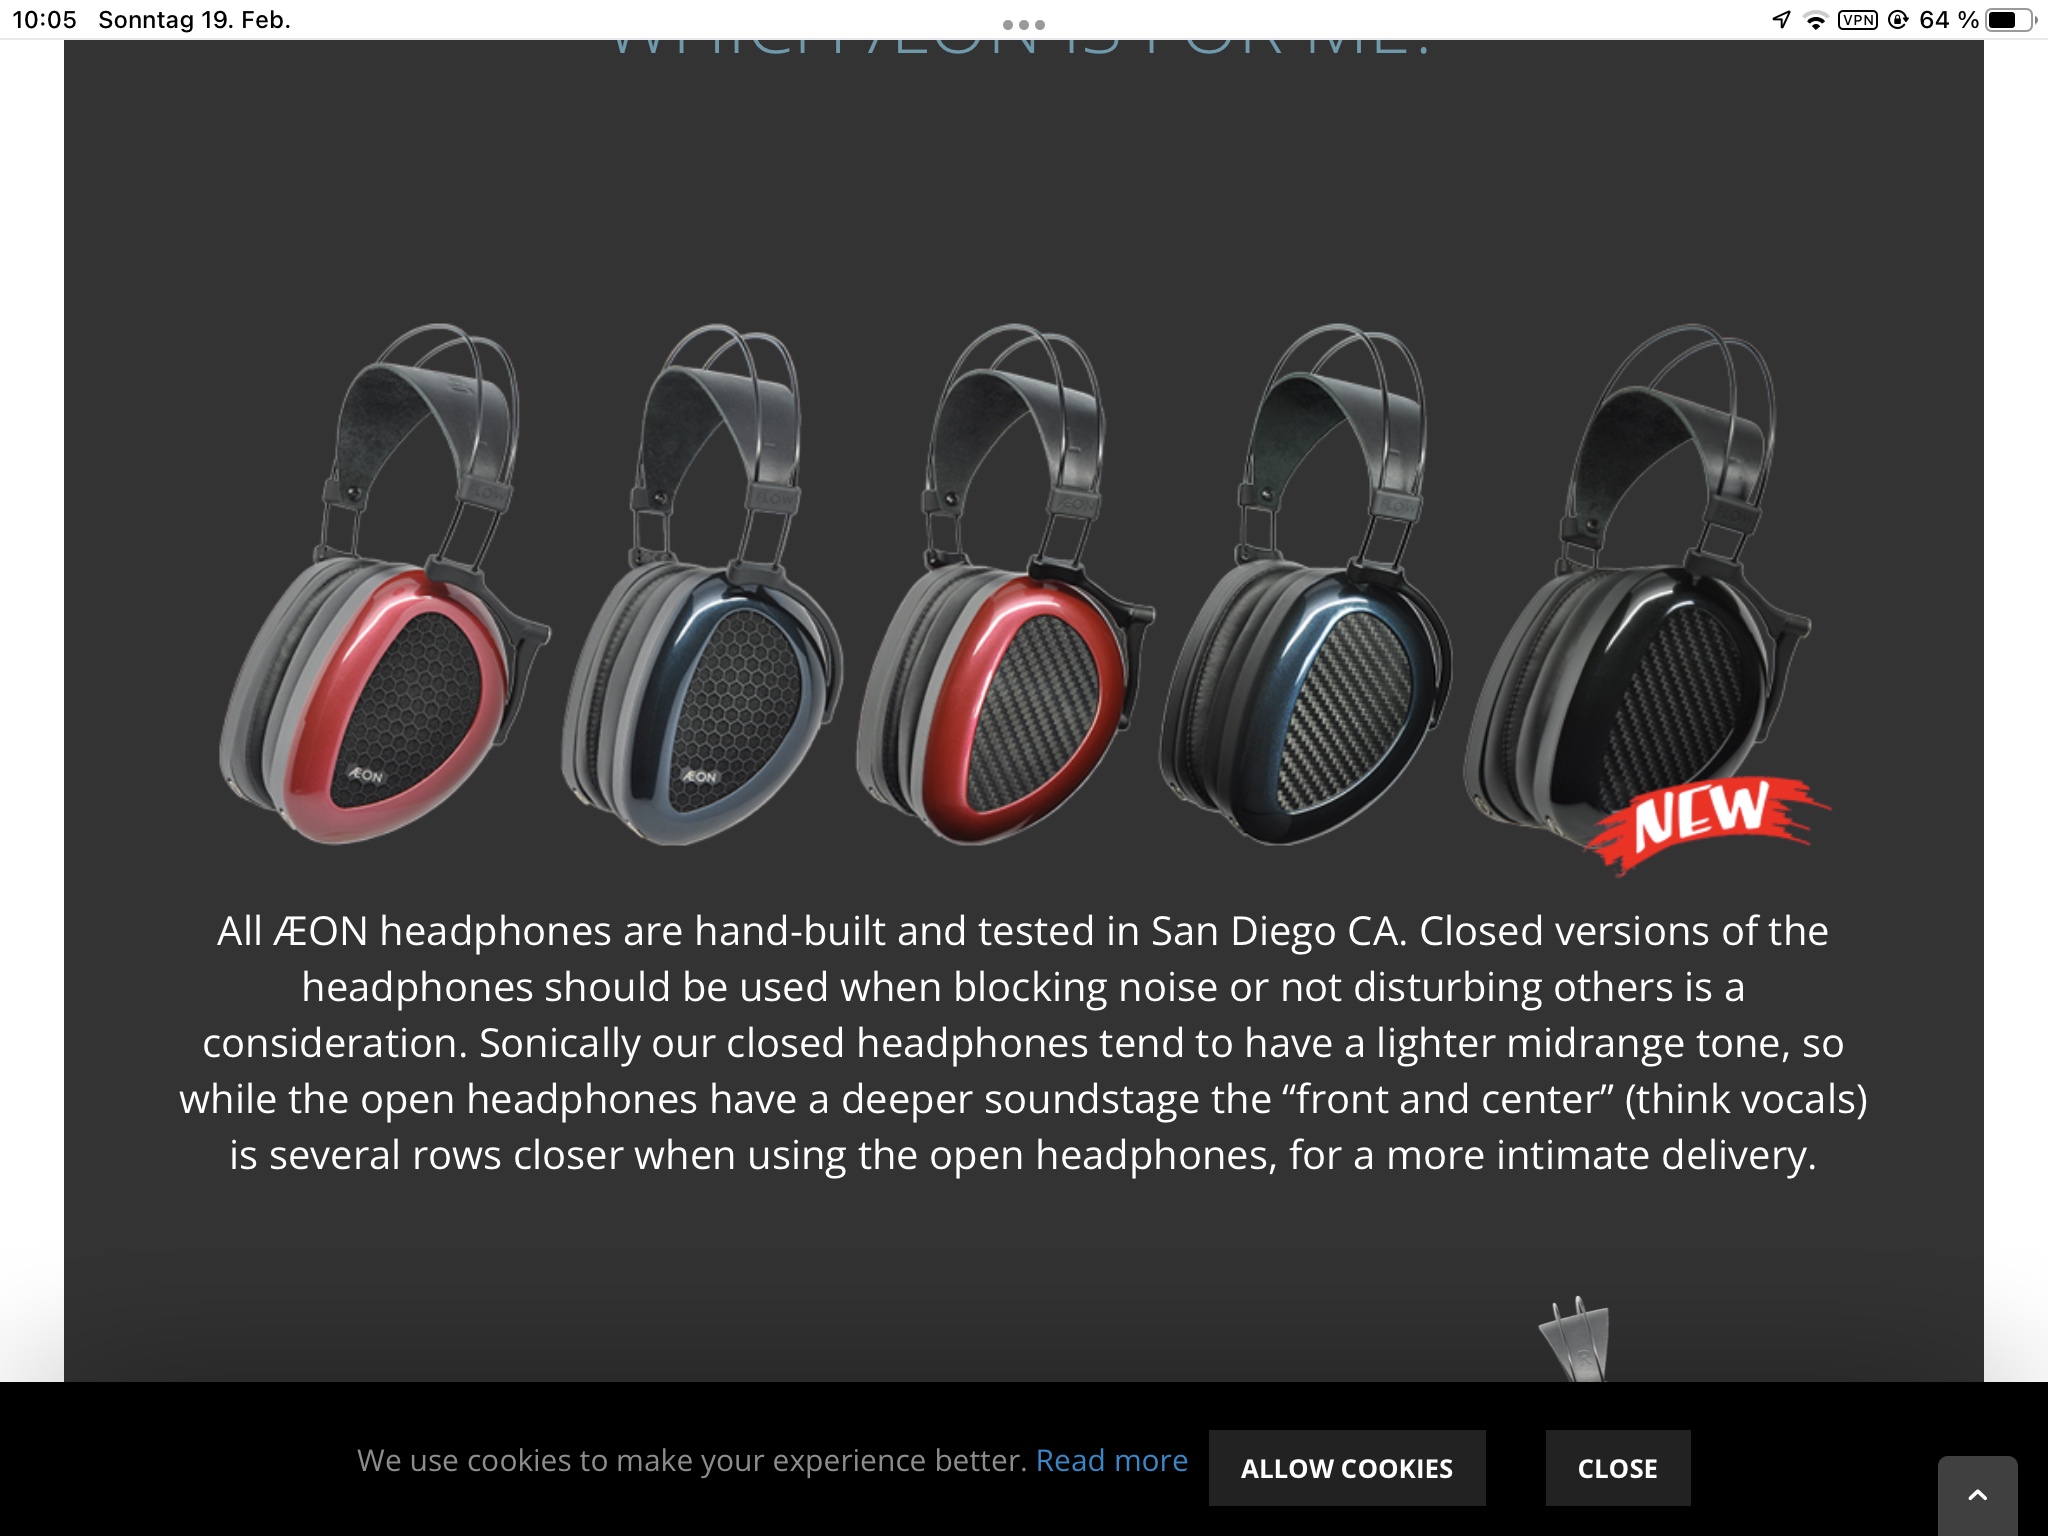Viewport: 2048px width, 1536px height.
Task: Tap the VPN status icon
Action: pos(1857,20)
